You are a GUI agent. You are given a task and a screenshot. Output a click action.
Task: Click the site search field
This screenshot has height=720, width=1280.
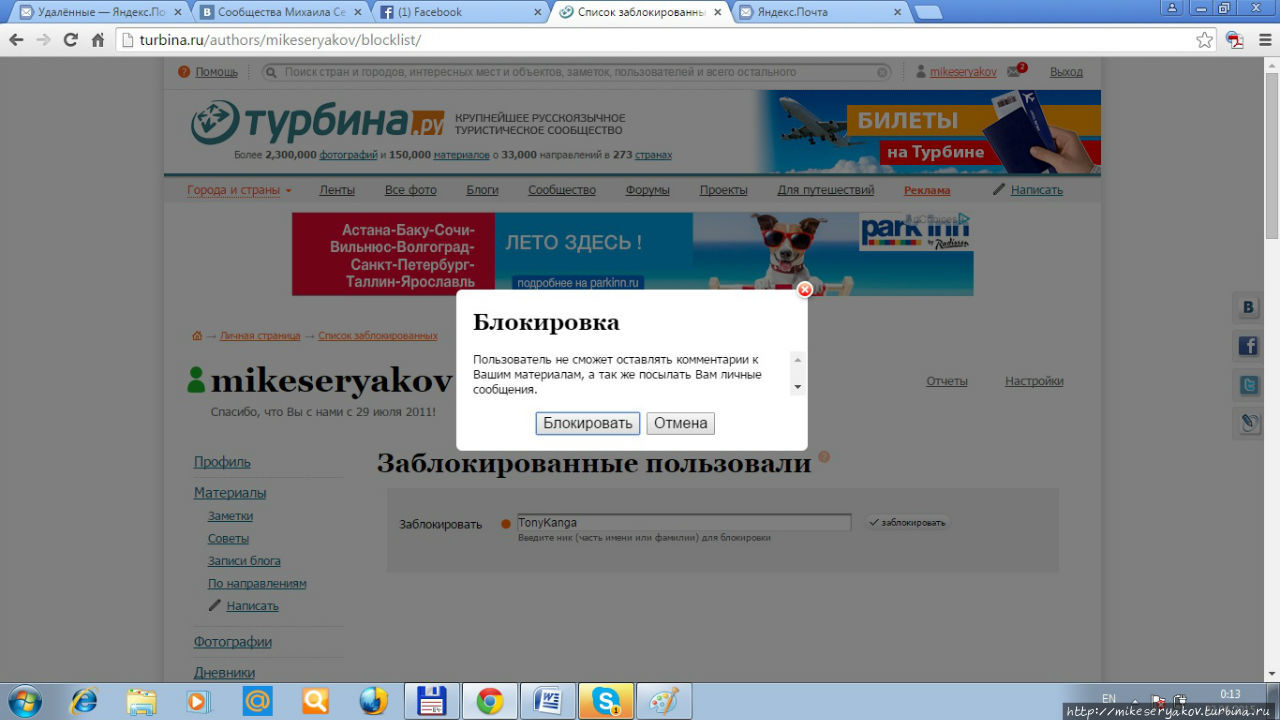click(576, 72)
